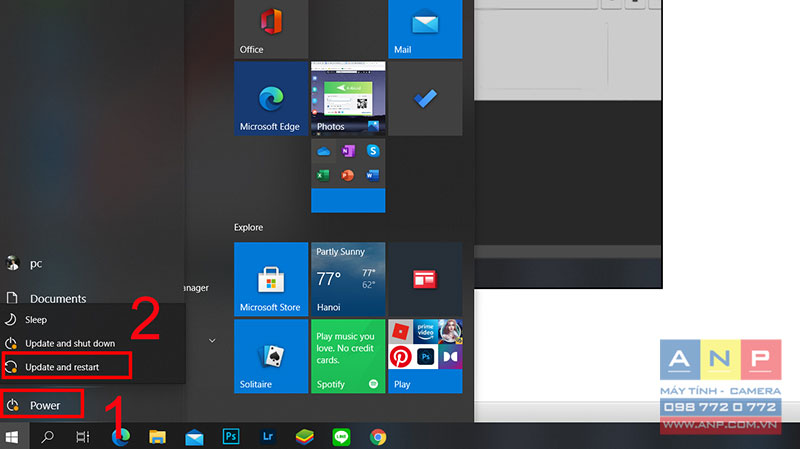Open the To Do checkmark tile
The height and width of the screenshot is (449, 800).
[425, 98]
